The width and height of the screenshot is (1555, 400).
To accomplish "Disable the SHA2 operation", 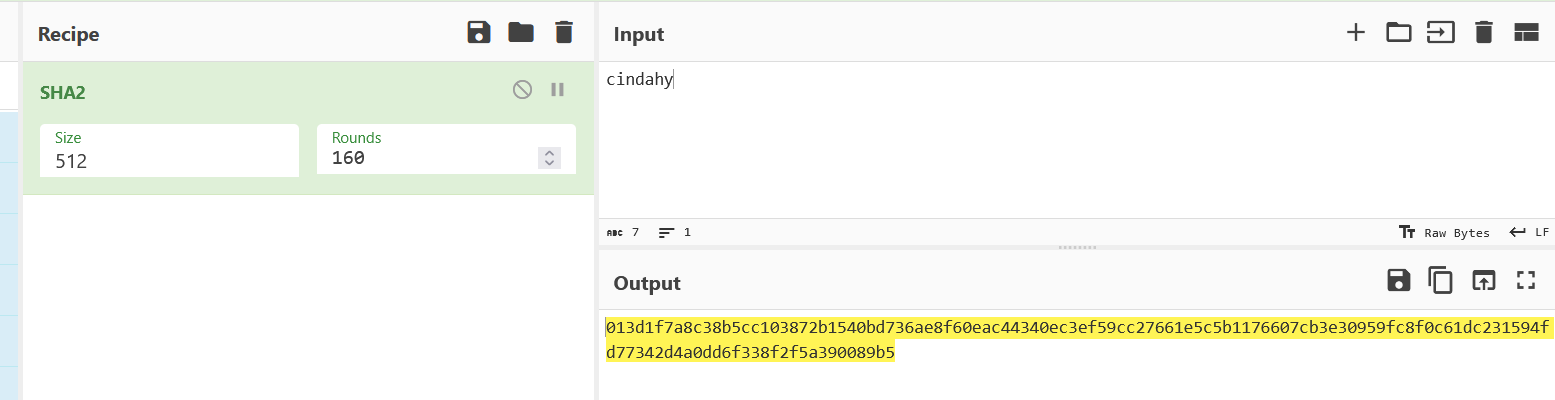I will pos(522,90).
